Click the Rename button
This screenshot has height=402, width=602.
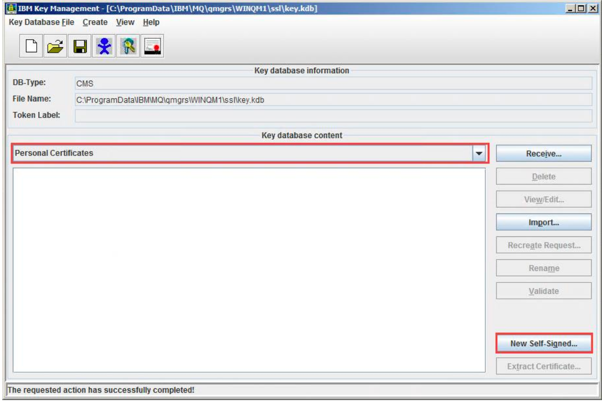[544, 268]
